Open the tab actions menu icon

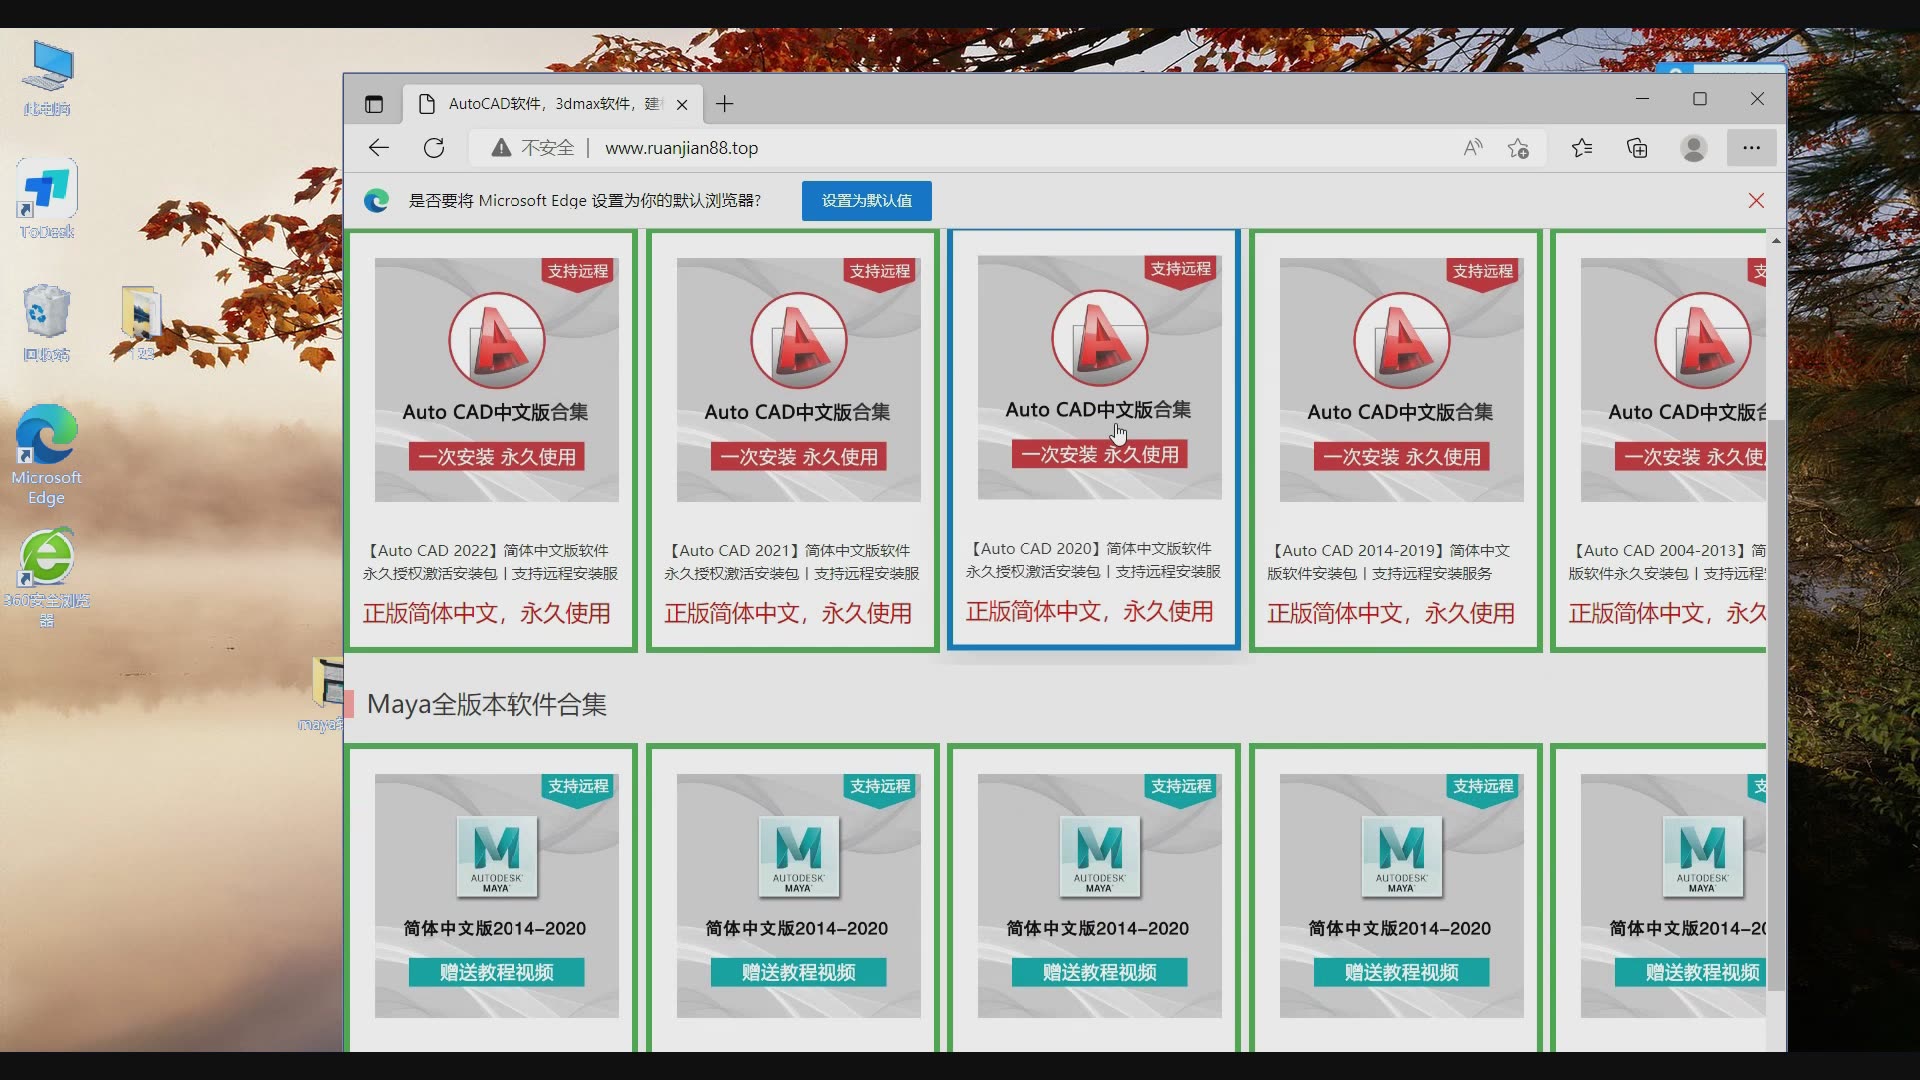coord(373,104)
